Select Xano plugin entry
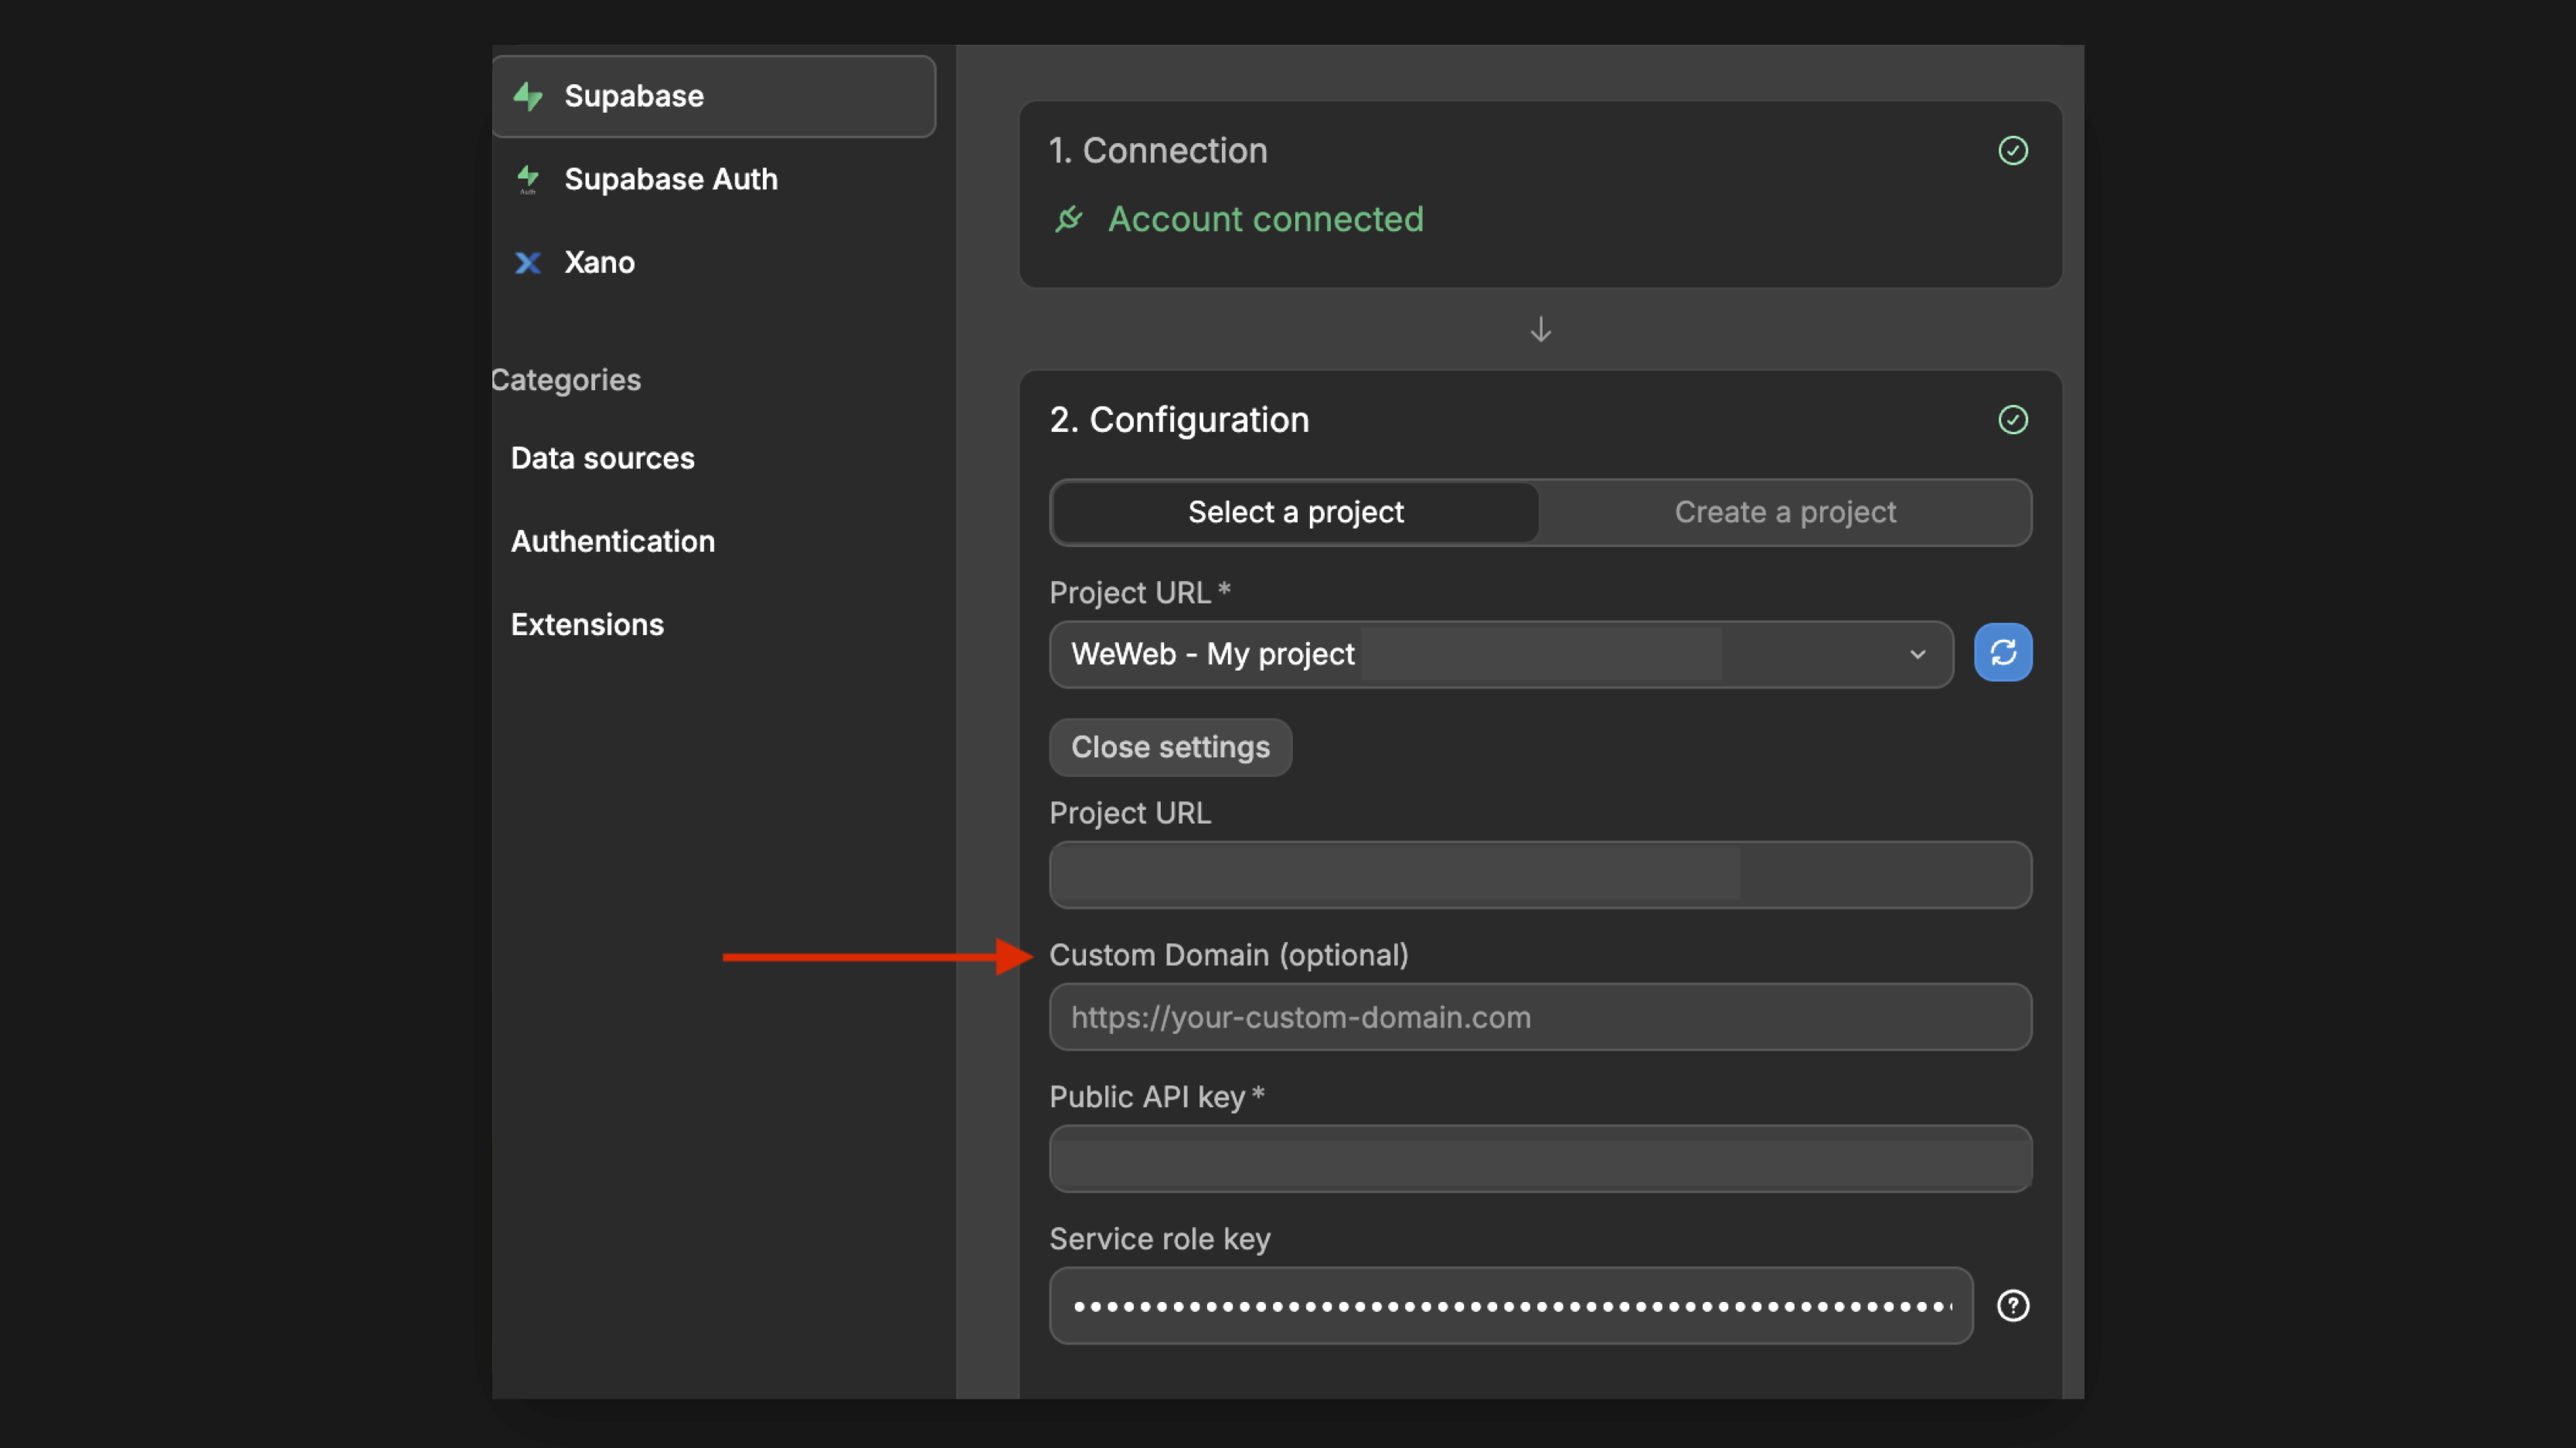This screenshot has height=1448, width=2576. click(x=713, y=262)
